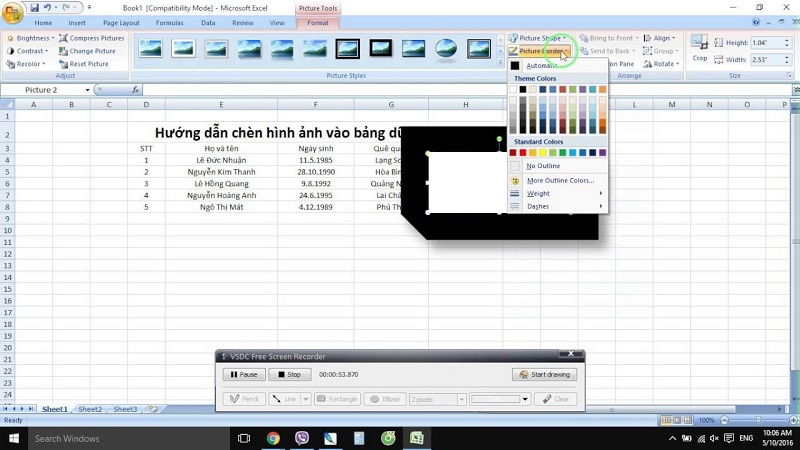800x450 pixels.
Task: Click the Brightness adjustment
Action: 31,38
